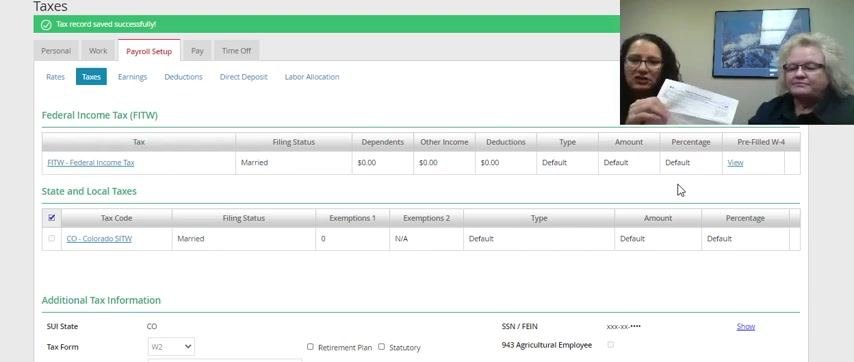This screenshot has width=854, height=362.
Task: Open the Tax Form W2 dropdown
Action: click(171, 347)
